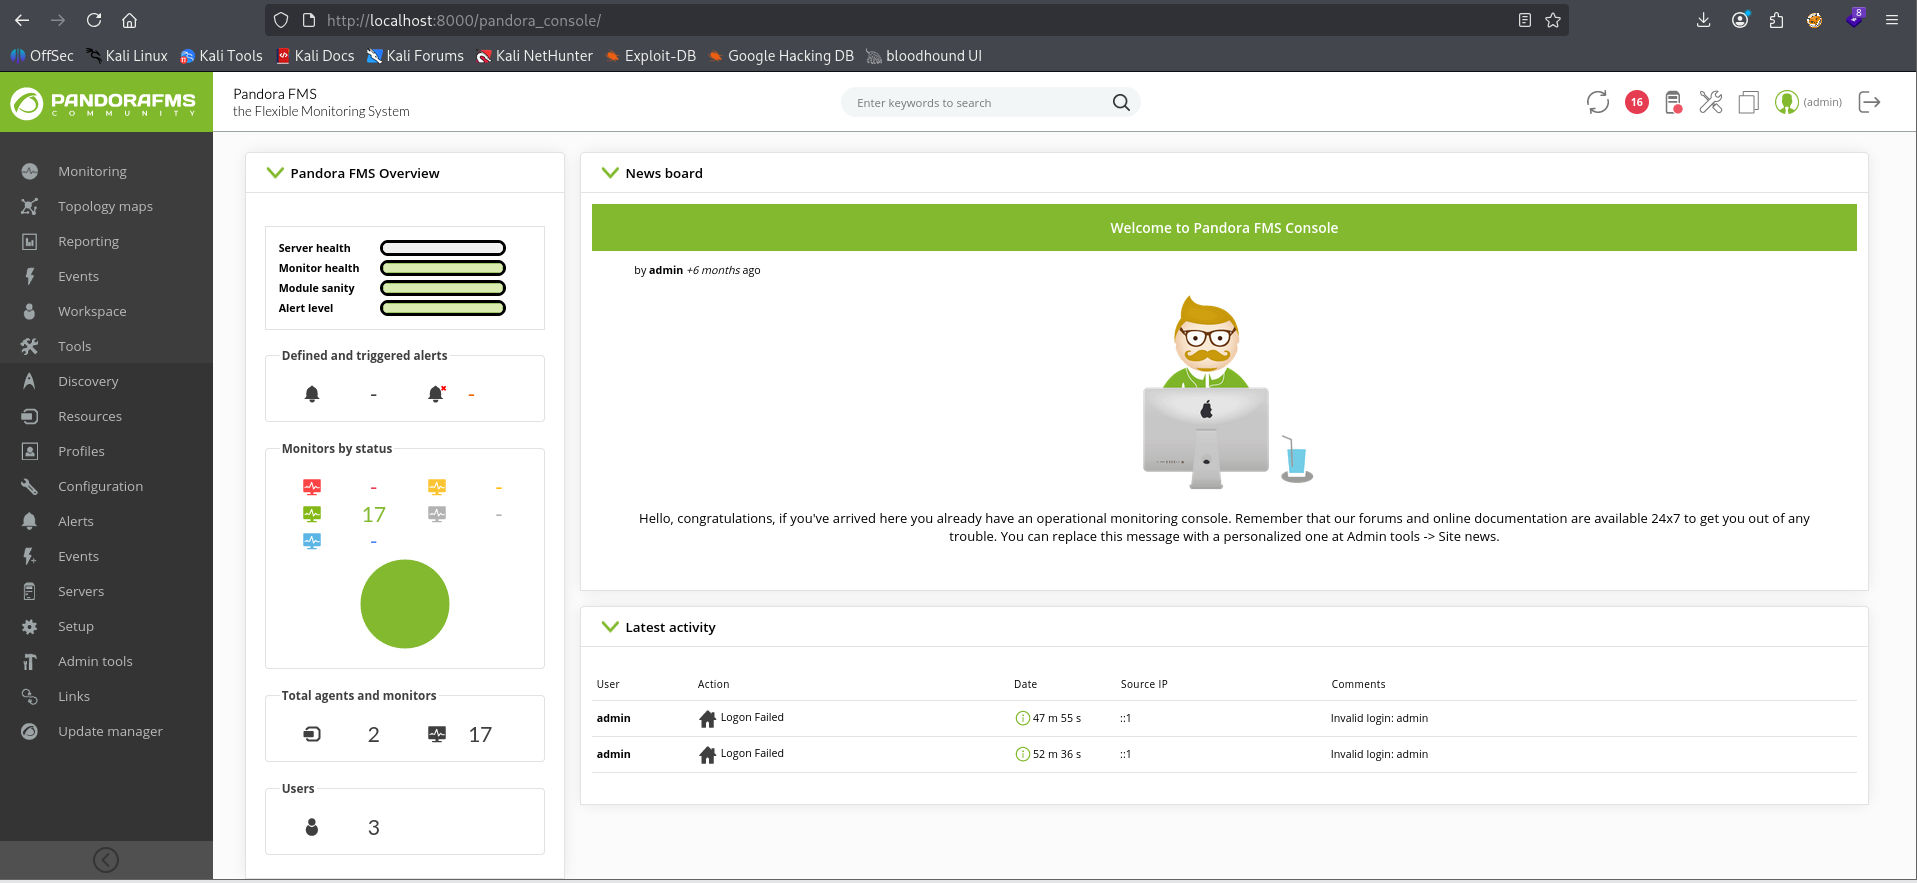
Task: Click the browser address bar
Action: coord(915,20)
